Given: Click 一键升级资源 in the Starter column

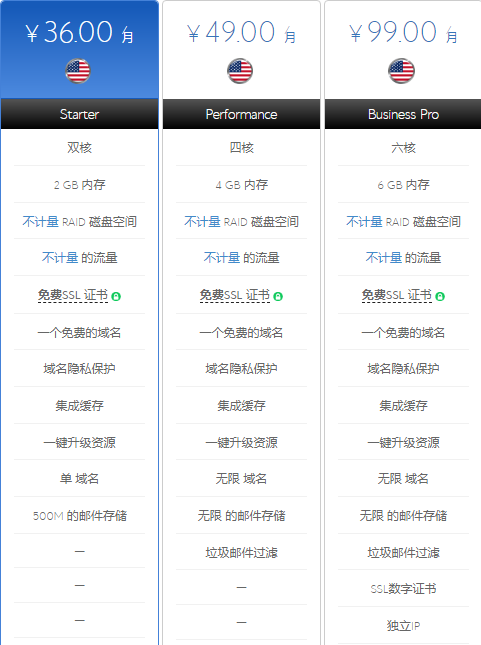Looking at the screenshot, I should (x=79, y=443).
